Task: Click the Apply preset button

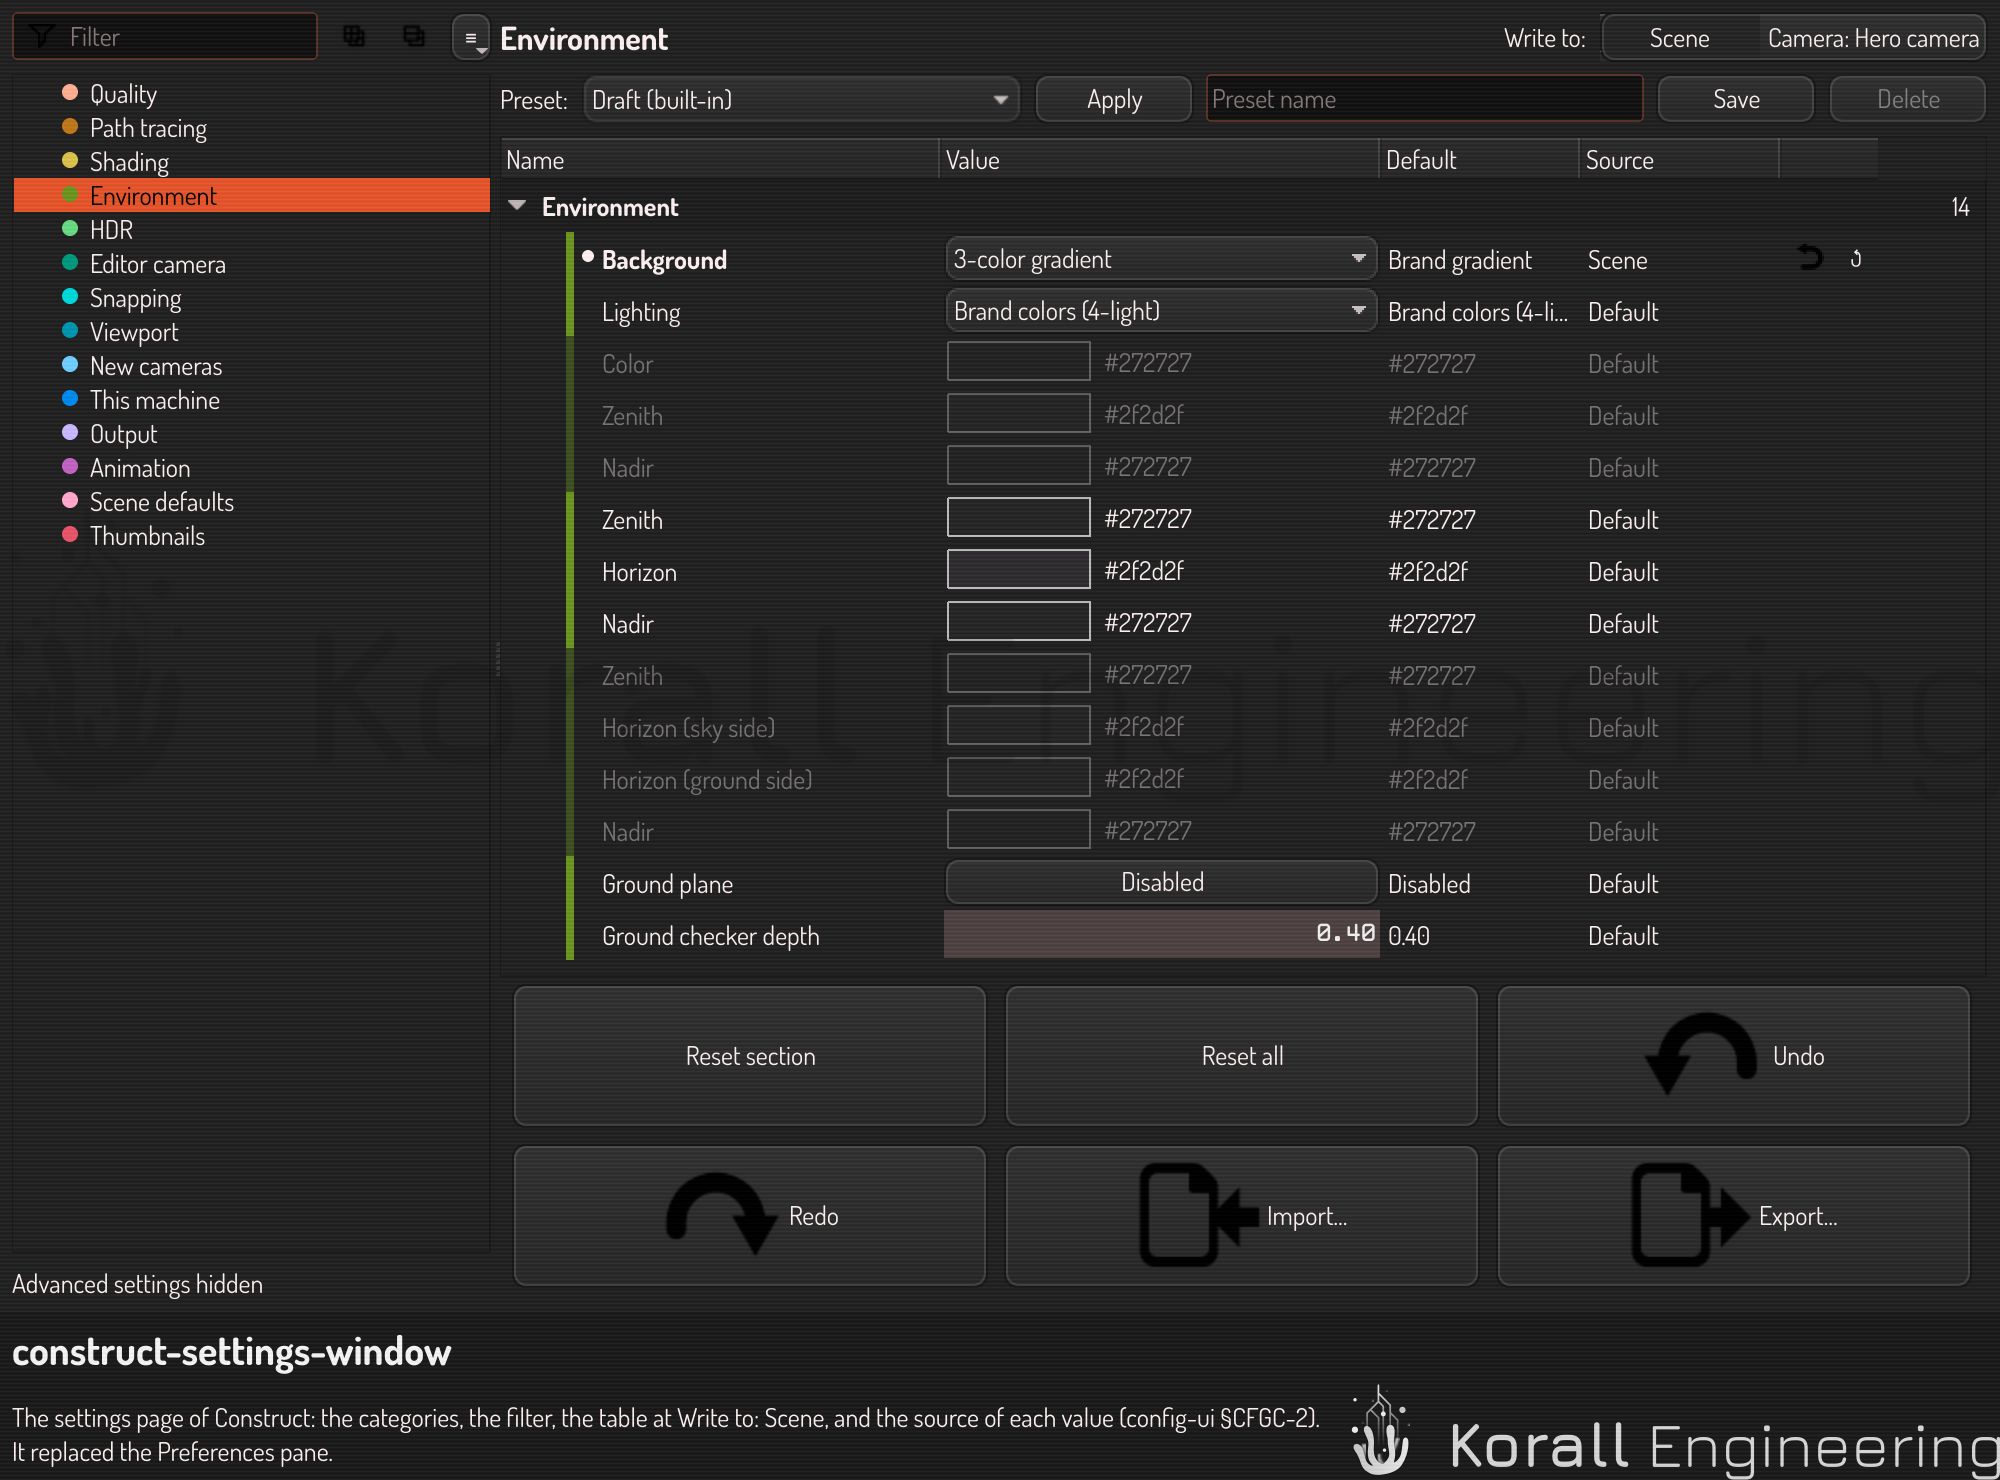Action: point(1114,100)
